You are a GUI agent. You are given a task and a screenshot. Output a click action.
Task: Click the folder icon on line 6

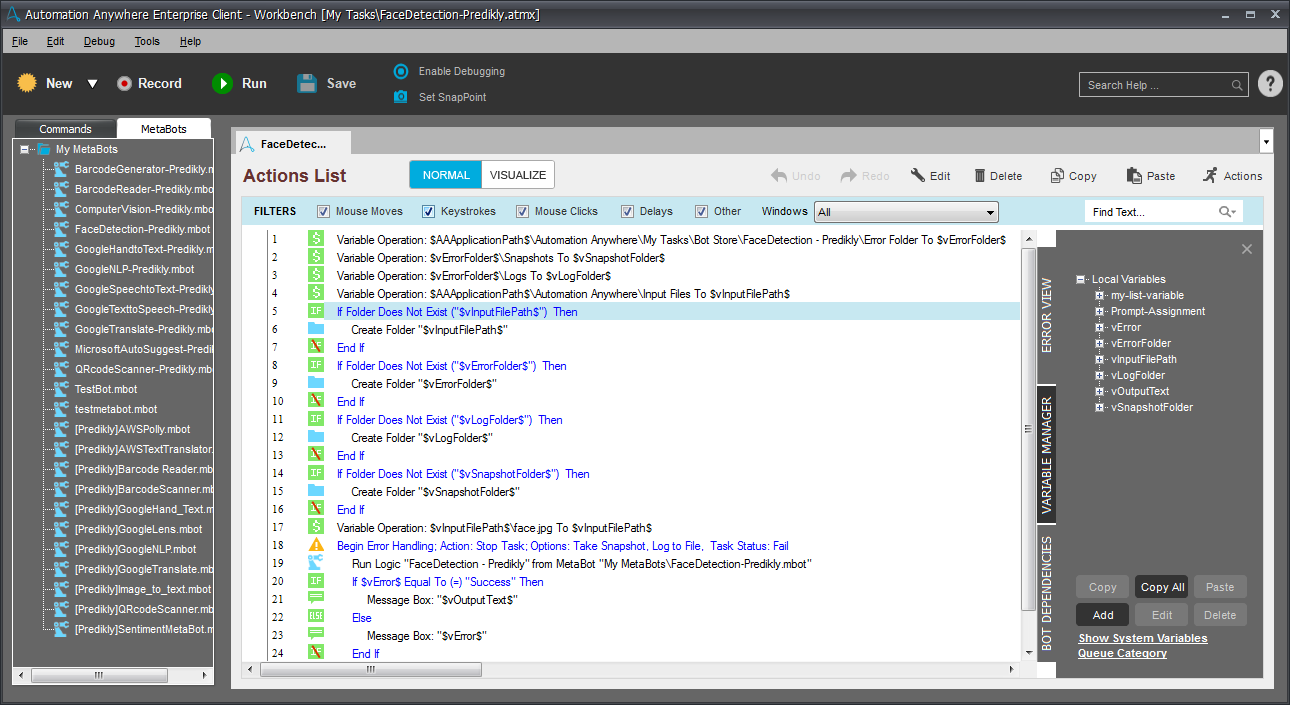pyautogui.click(x=316, y=330)
